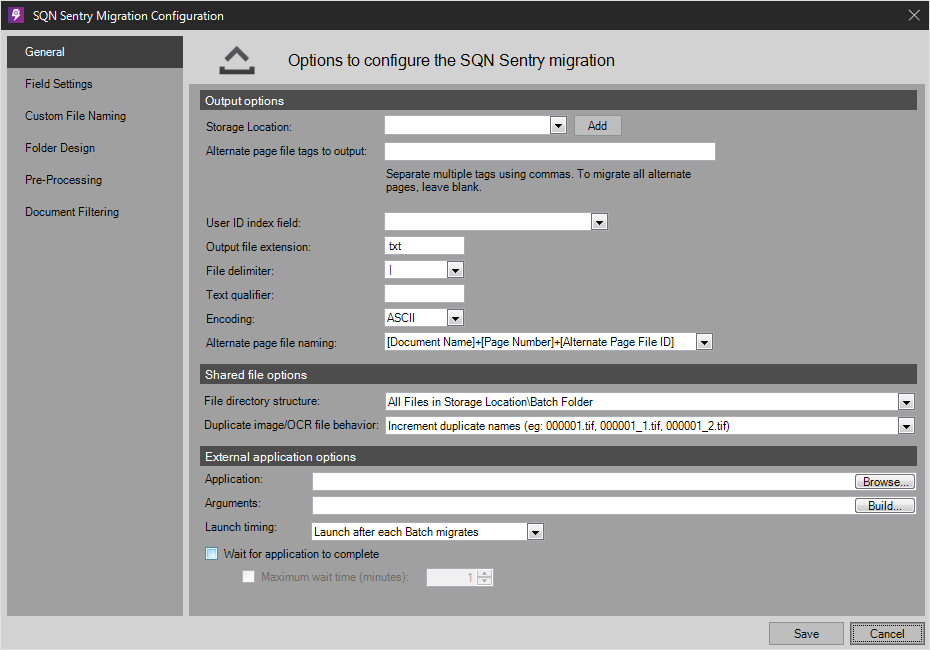
Task: Click the SQN Sentry app icon in title bar
Action: (15, 15)
